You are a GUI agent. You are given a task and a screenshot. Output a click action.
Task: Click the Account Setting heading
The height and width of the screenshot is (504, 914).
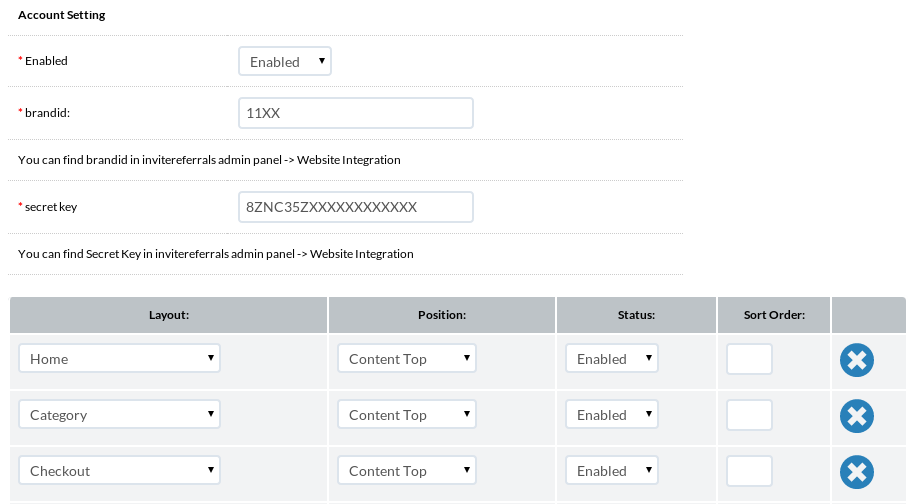[62, 15]
